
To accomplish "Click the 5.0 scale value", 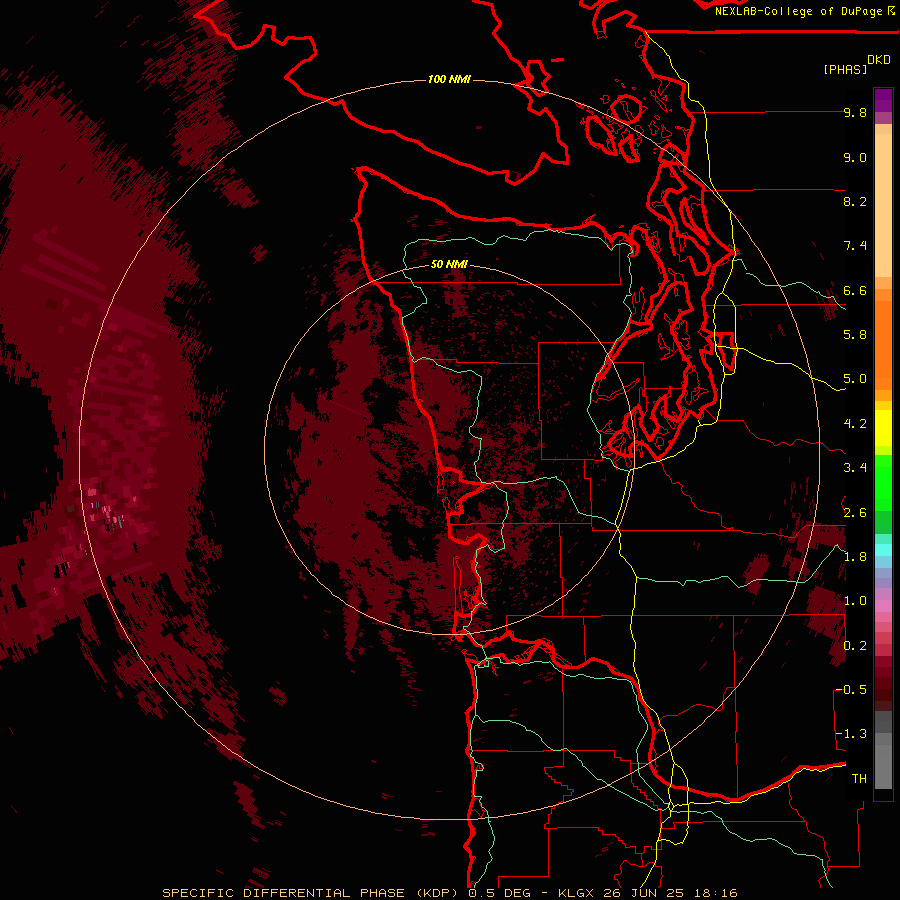I will (x=855, y=379).
